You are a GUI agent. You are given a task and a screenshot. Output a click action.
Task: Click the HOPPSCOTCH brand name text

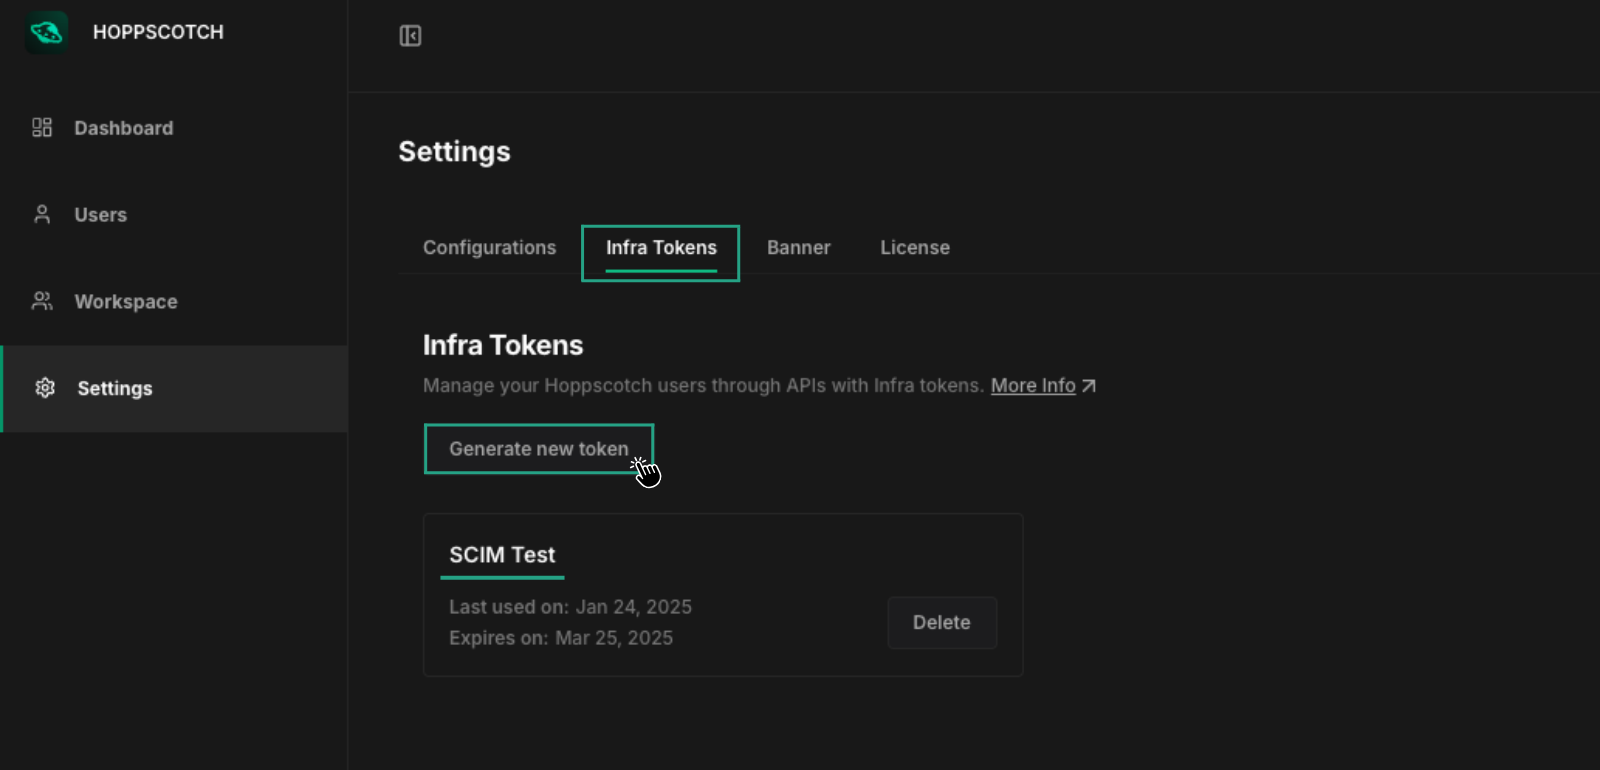tap(158, 32)
